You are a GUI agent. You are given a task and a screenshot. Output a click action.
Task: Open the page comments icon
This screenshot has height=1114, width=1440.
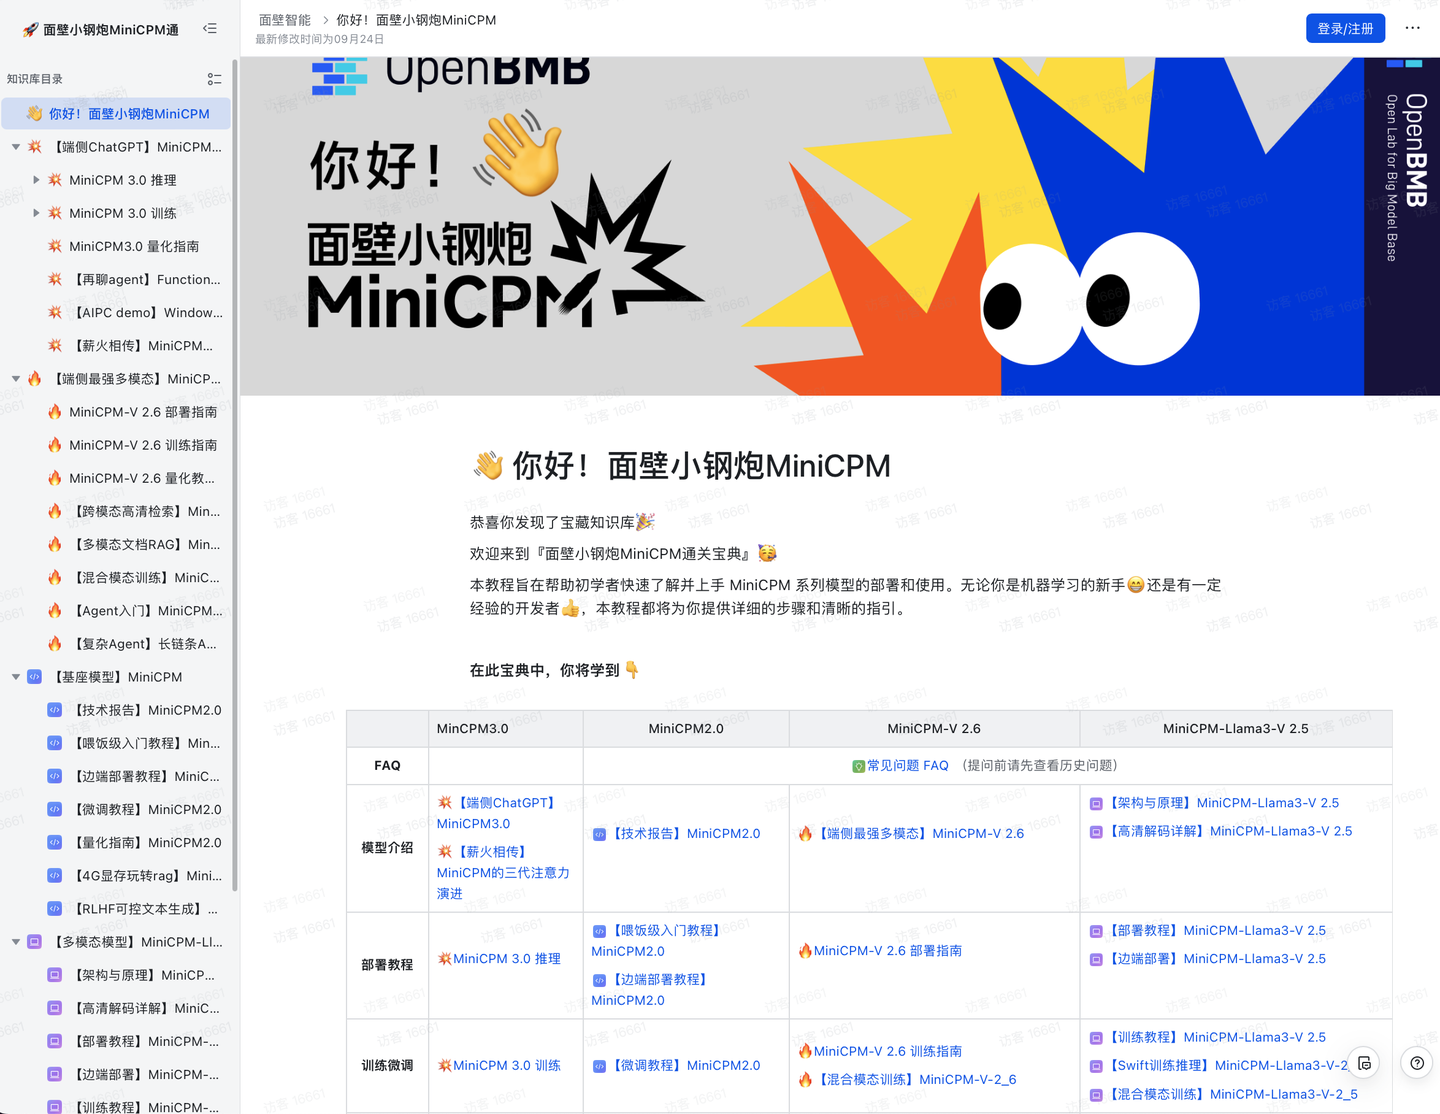[1364, 1063]
